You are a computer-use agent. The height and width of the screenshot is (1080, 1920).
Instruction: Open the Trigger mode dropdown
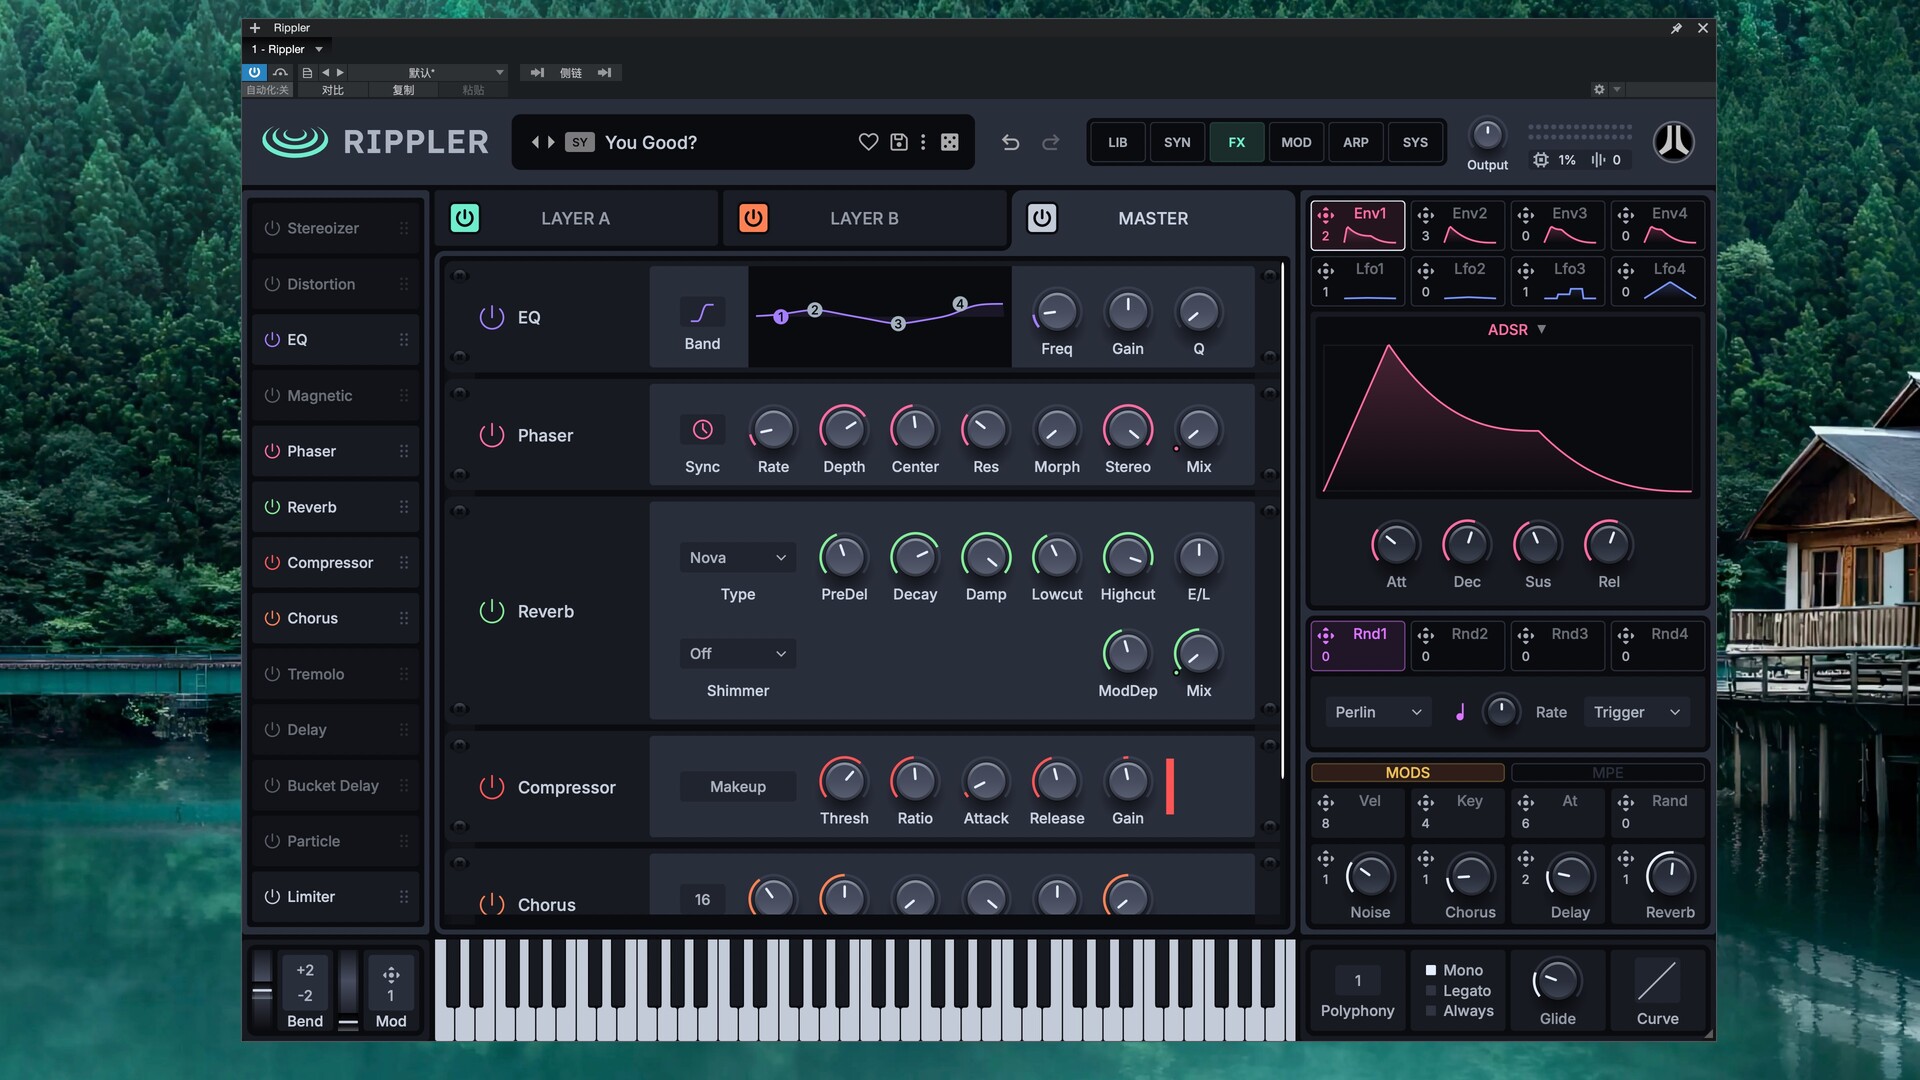coord(1636,712)
